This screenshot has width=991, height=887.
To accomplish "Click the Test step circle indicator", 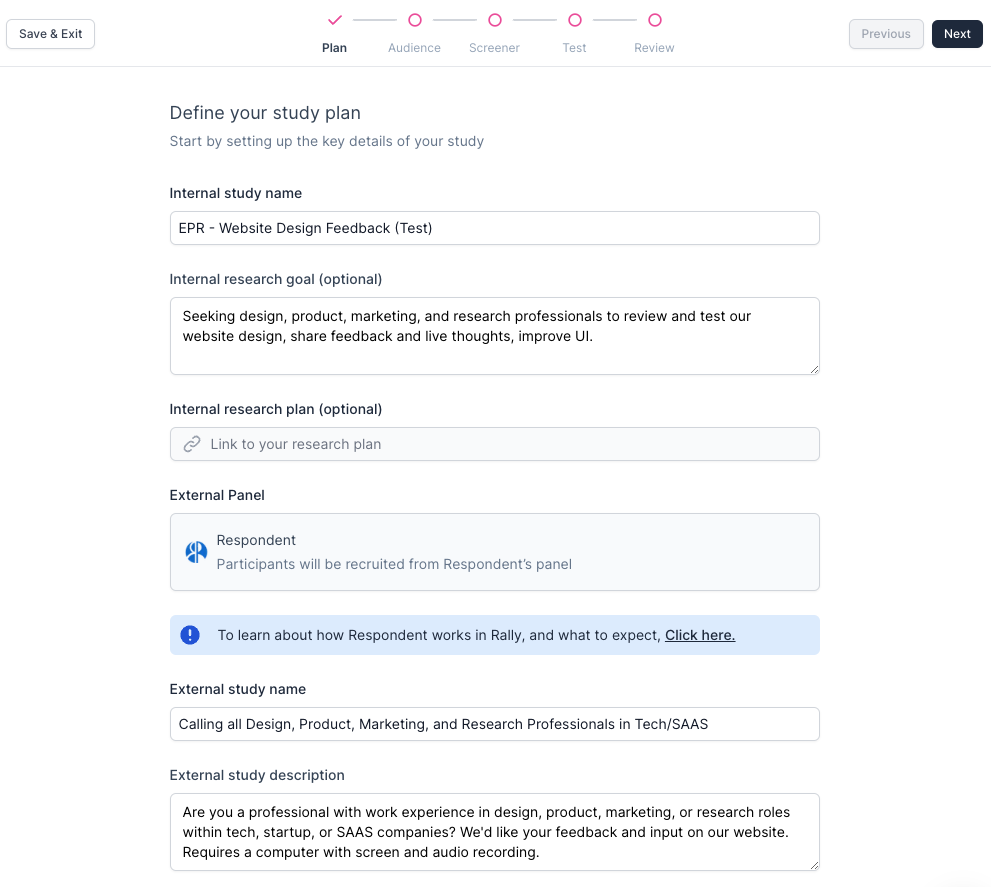I will (575, 20).
